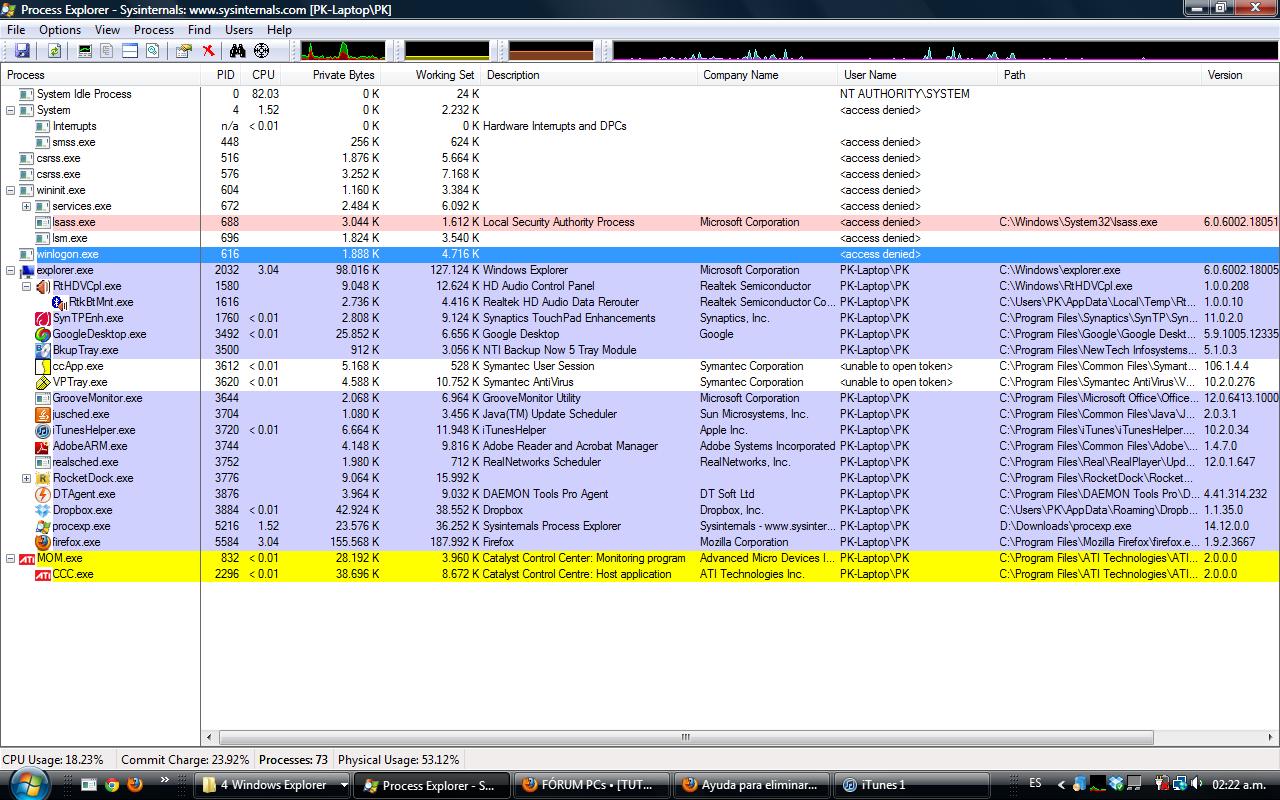Expand the RocketDock.exe tree node
Screen dimensions: 1280x800
[x=27, y=478]
